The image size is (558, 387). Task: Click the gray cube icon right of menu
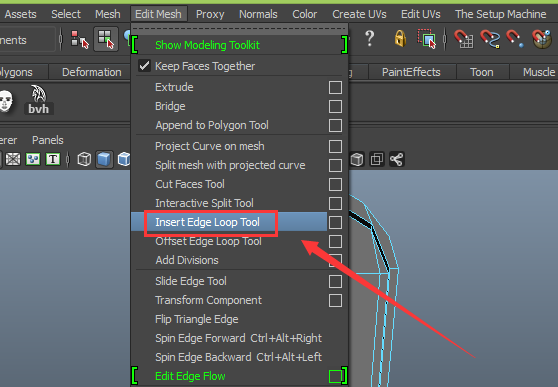pyautogui.click(x=357, y=159)
